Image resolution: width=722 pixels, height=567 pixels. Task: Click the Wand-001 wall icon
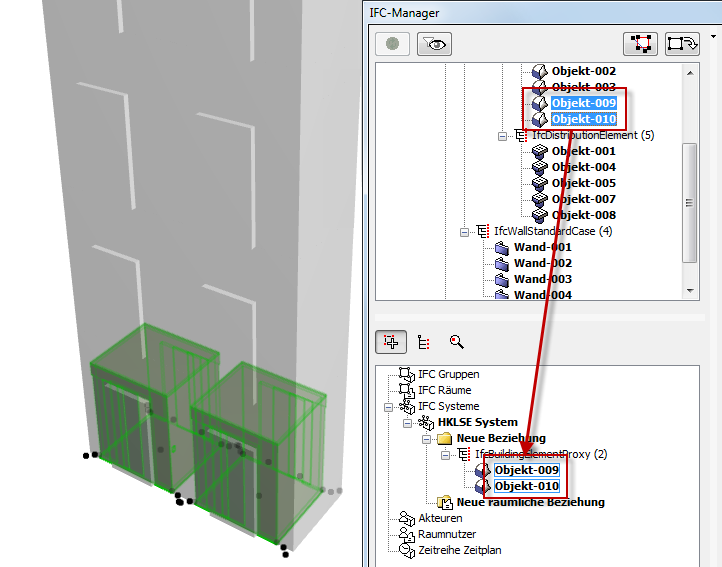click(501, 248)
